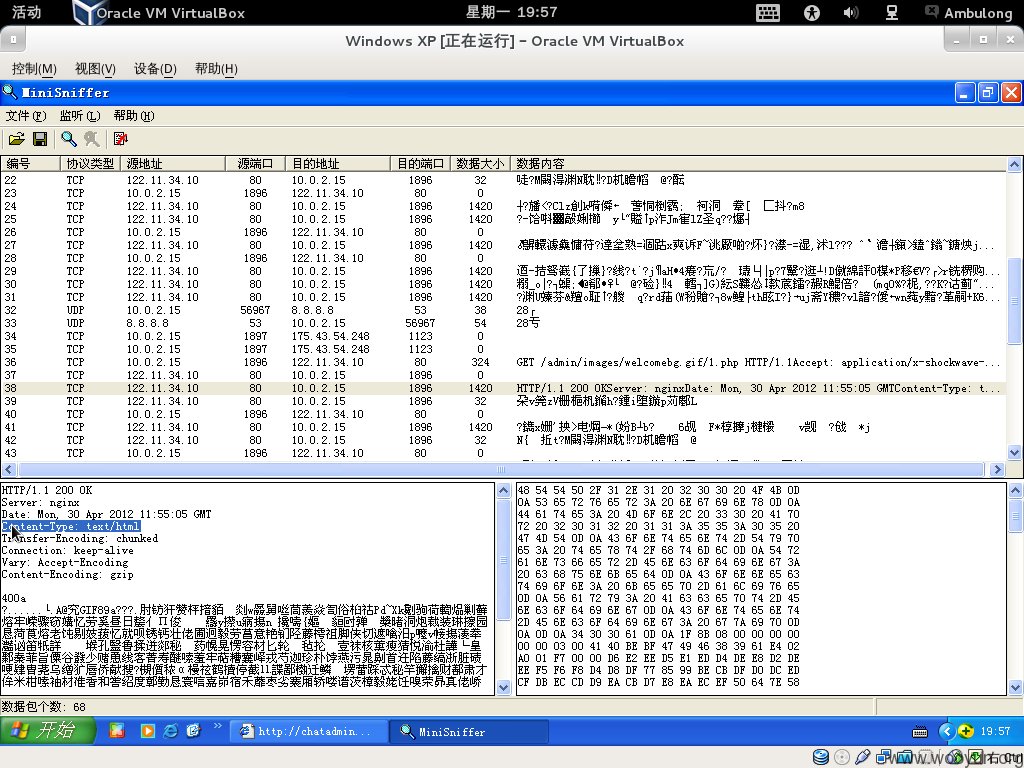
Task: Sort by the 目的地址 column header
Action: pos(338,163)
